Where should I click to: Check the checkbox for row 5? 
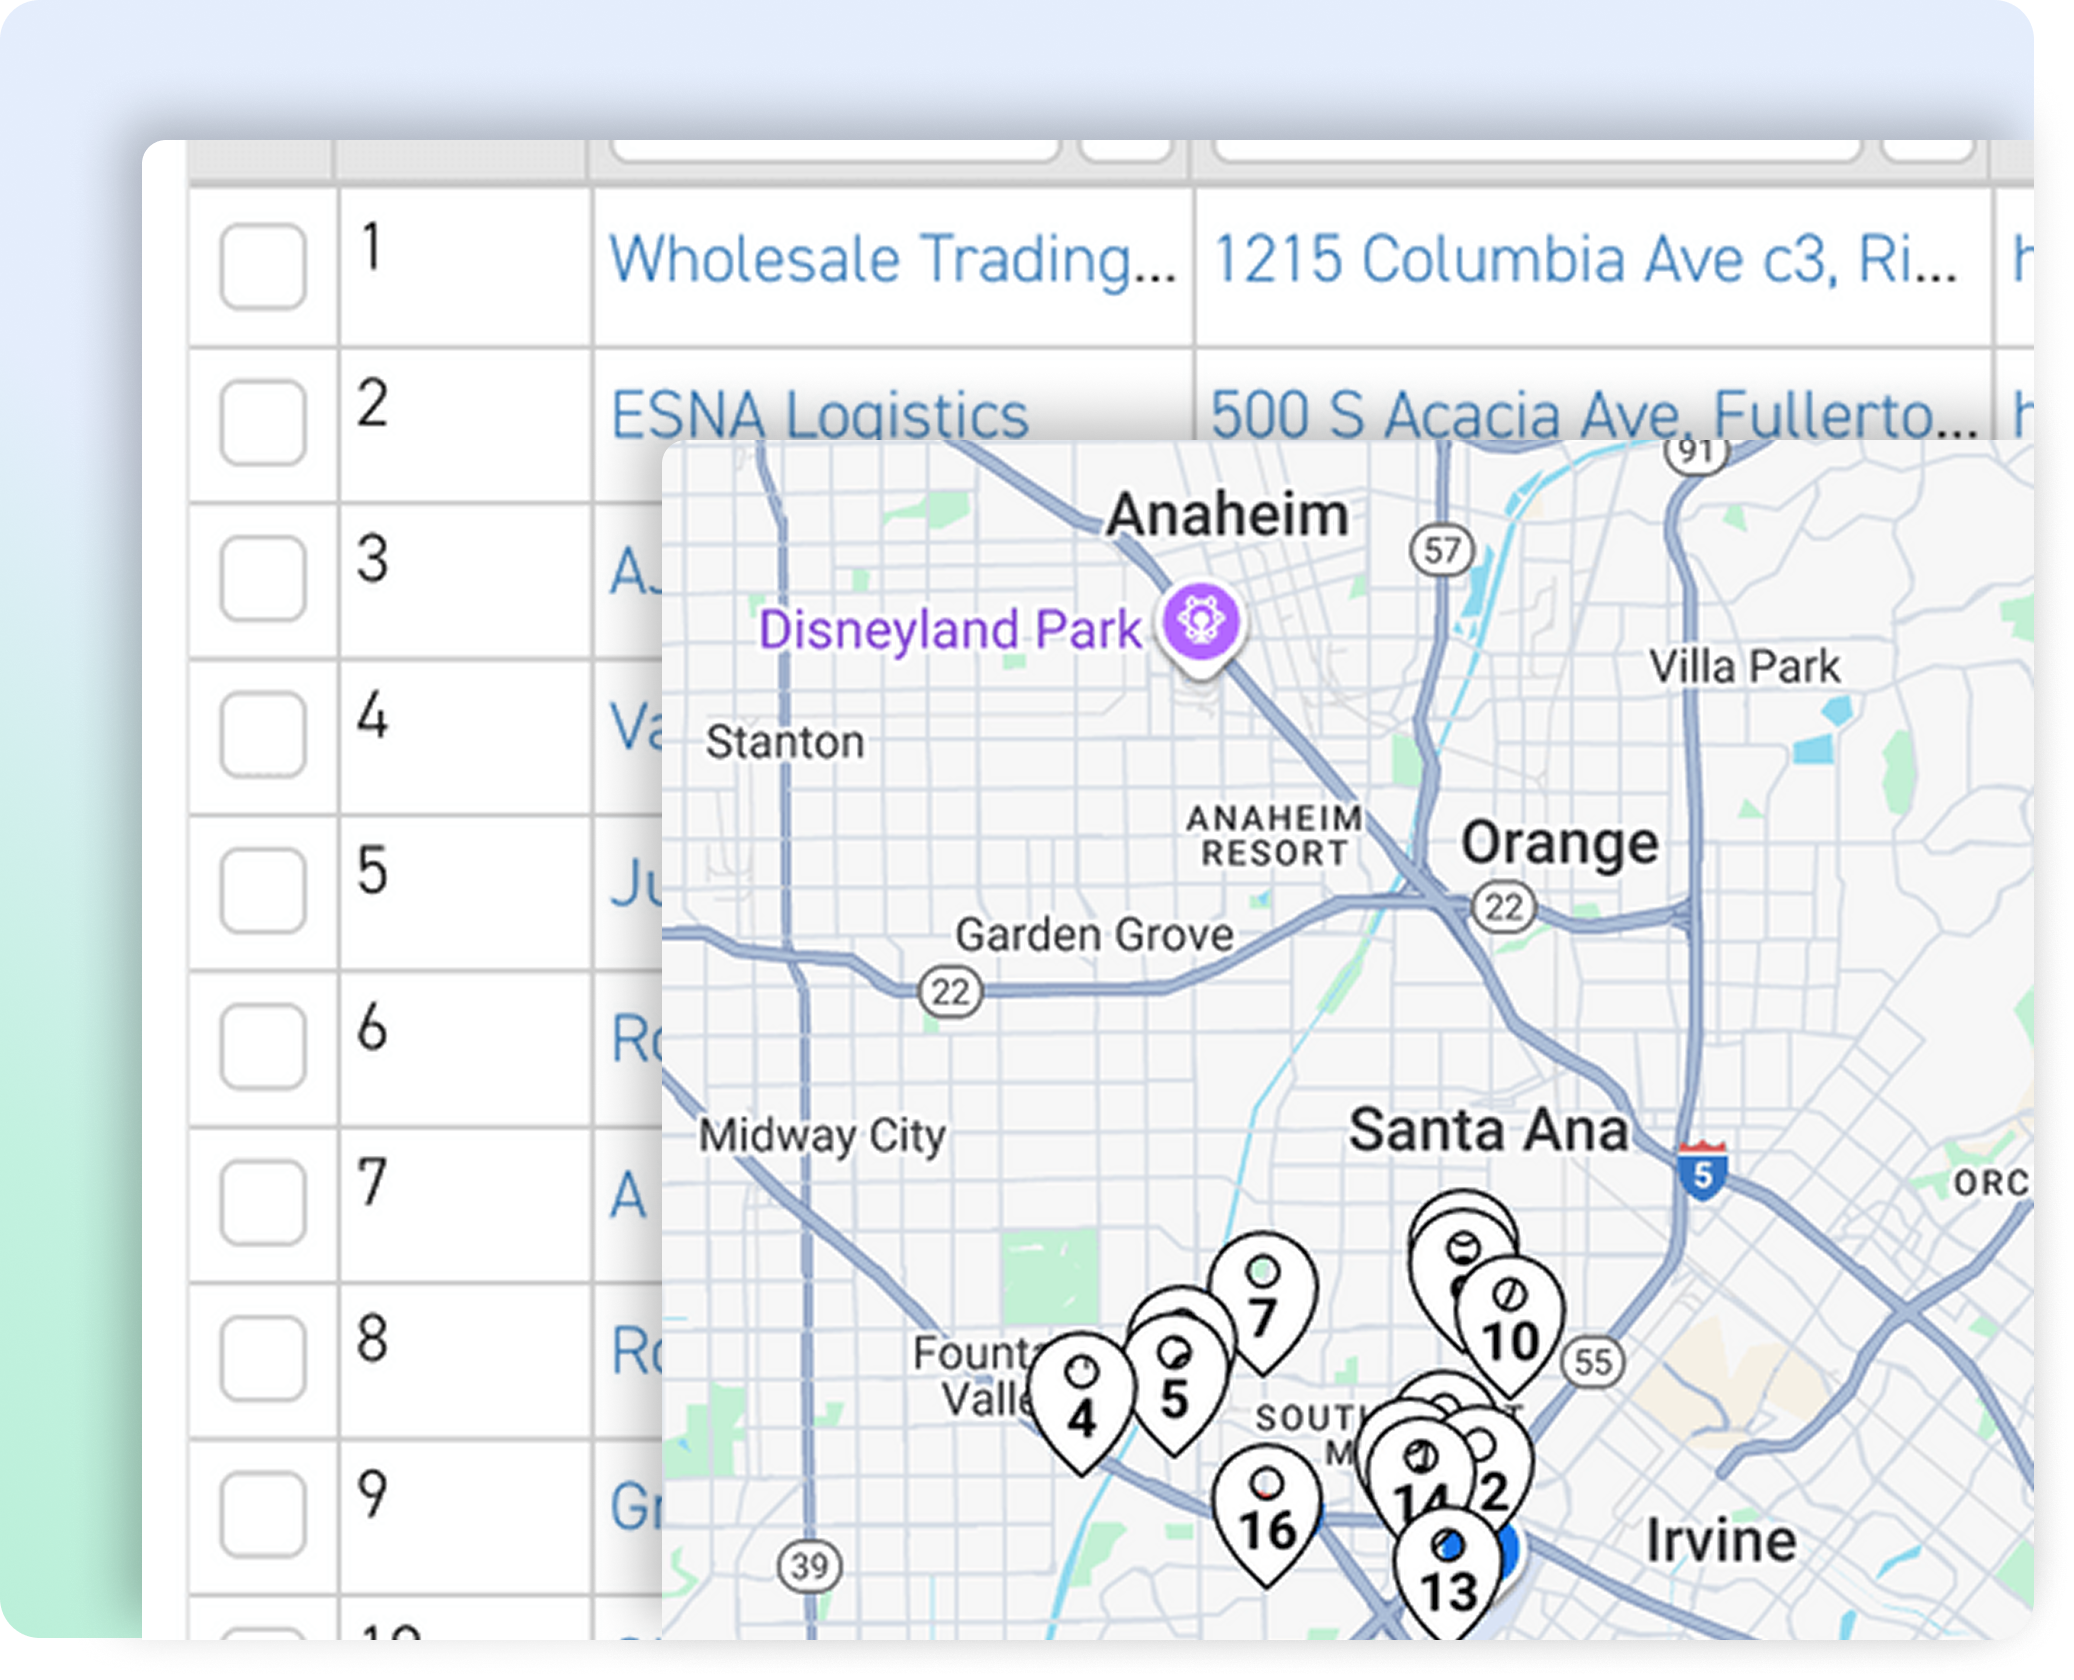(x=262, y=890)
